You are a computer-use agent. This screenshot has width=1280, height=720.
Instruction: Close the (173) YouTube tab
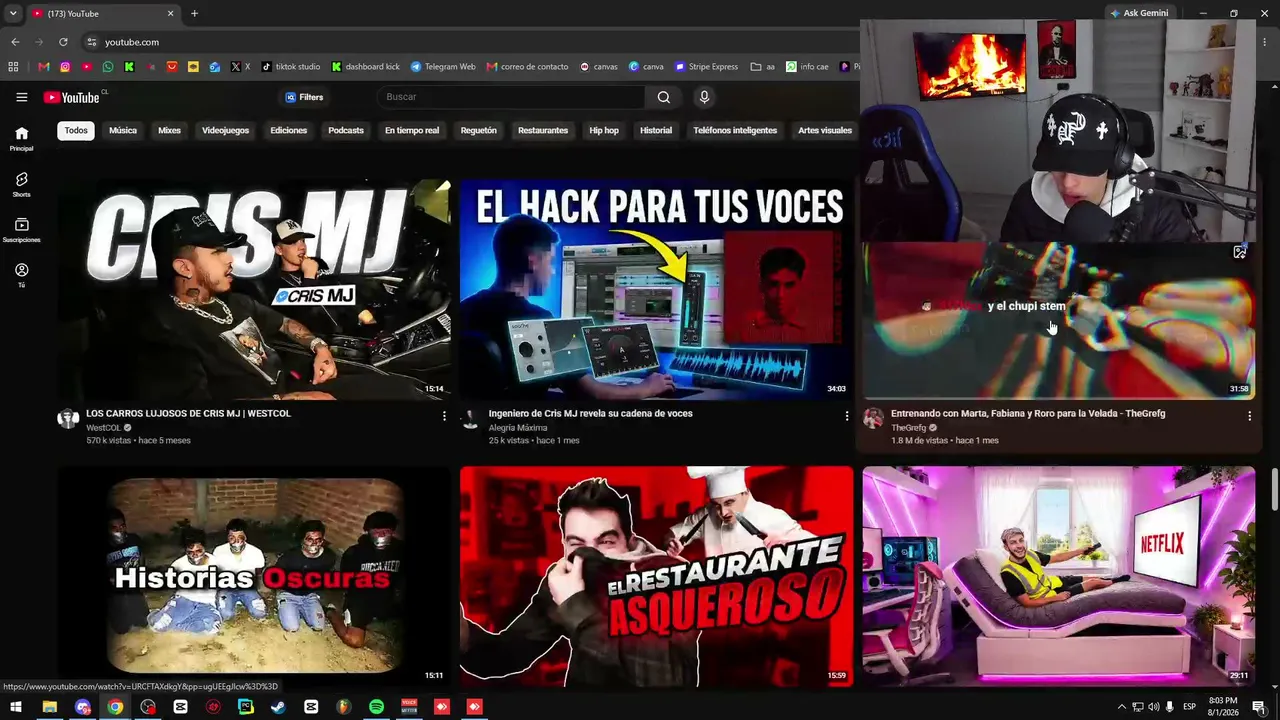pyautogui.click(x=170, y=14)
